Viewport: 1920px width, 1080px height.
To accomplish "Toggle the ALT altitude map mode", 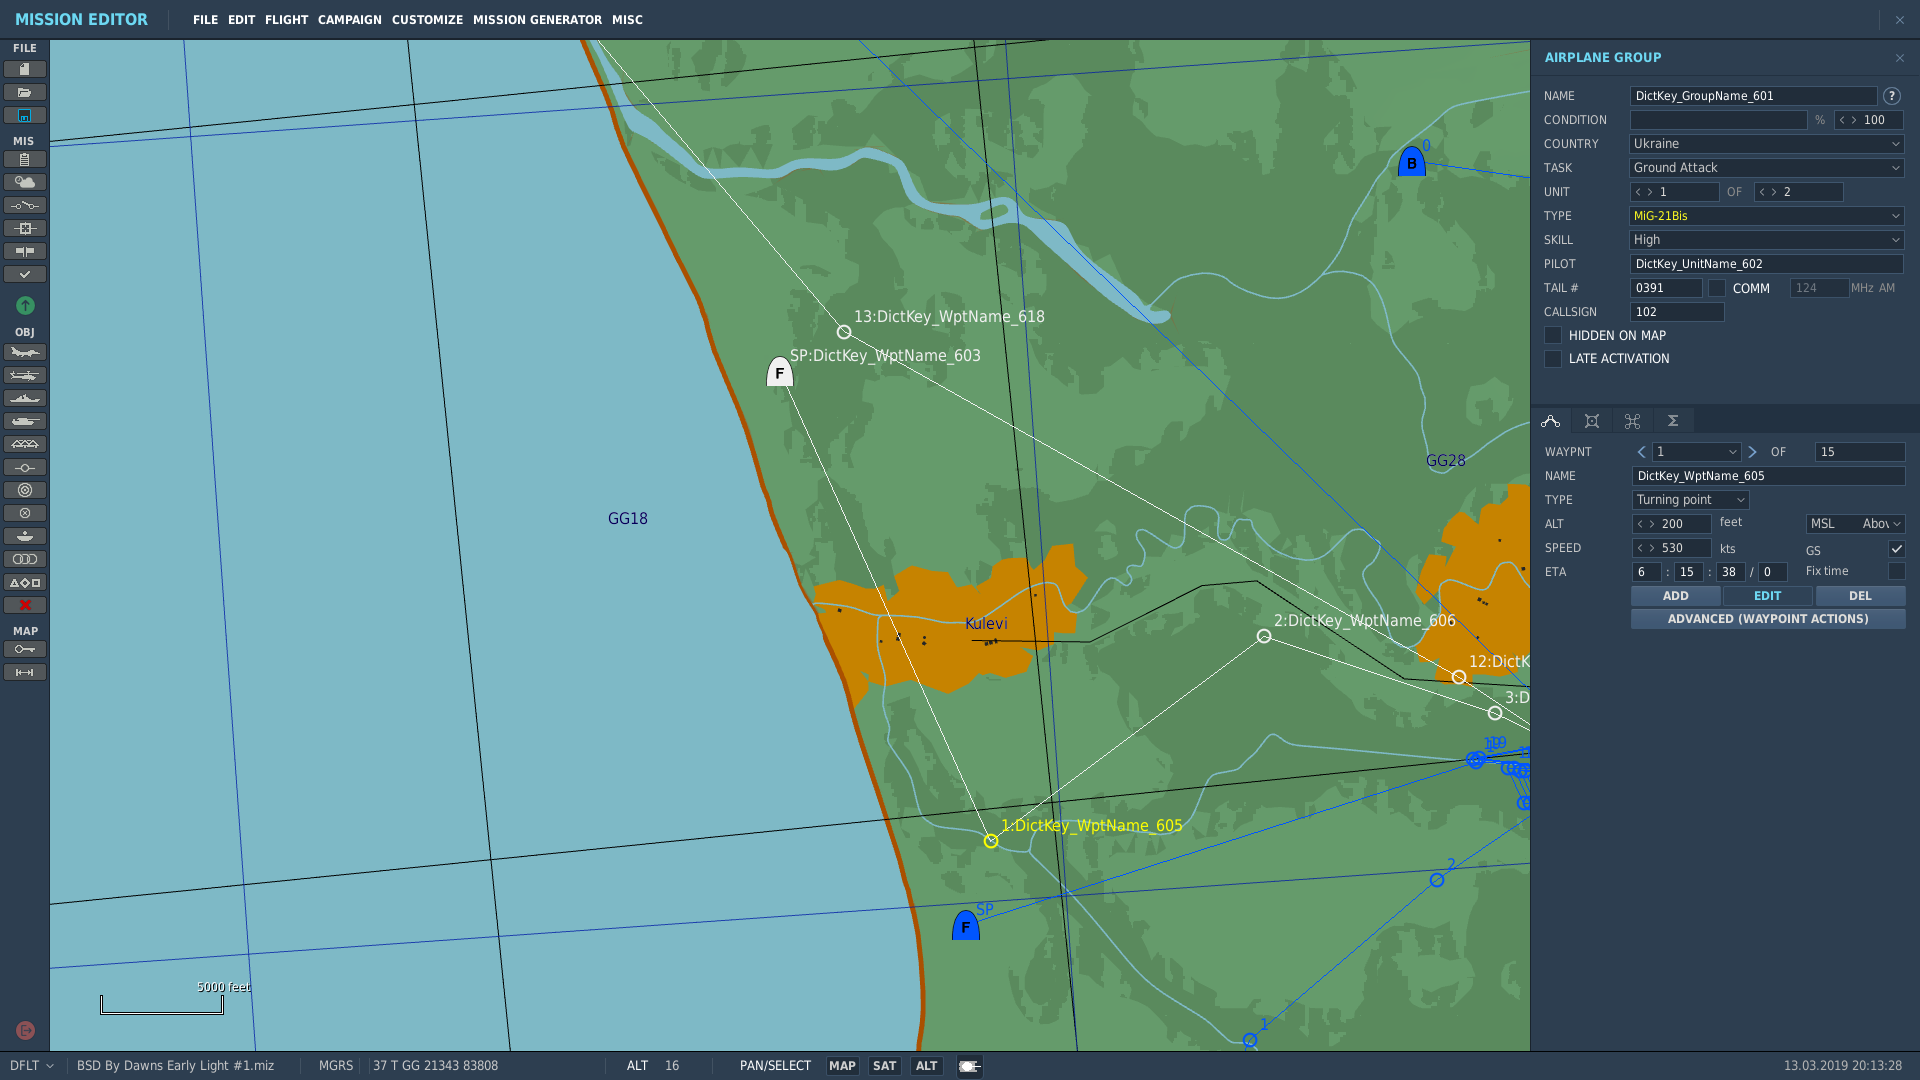I will 926,1066.
